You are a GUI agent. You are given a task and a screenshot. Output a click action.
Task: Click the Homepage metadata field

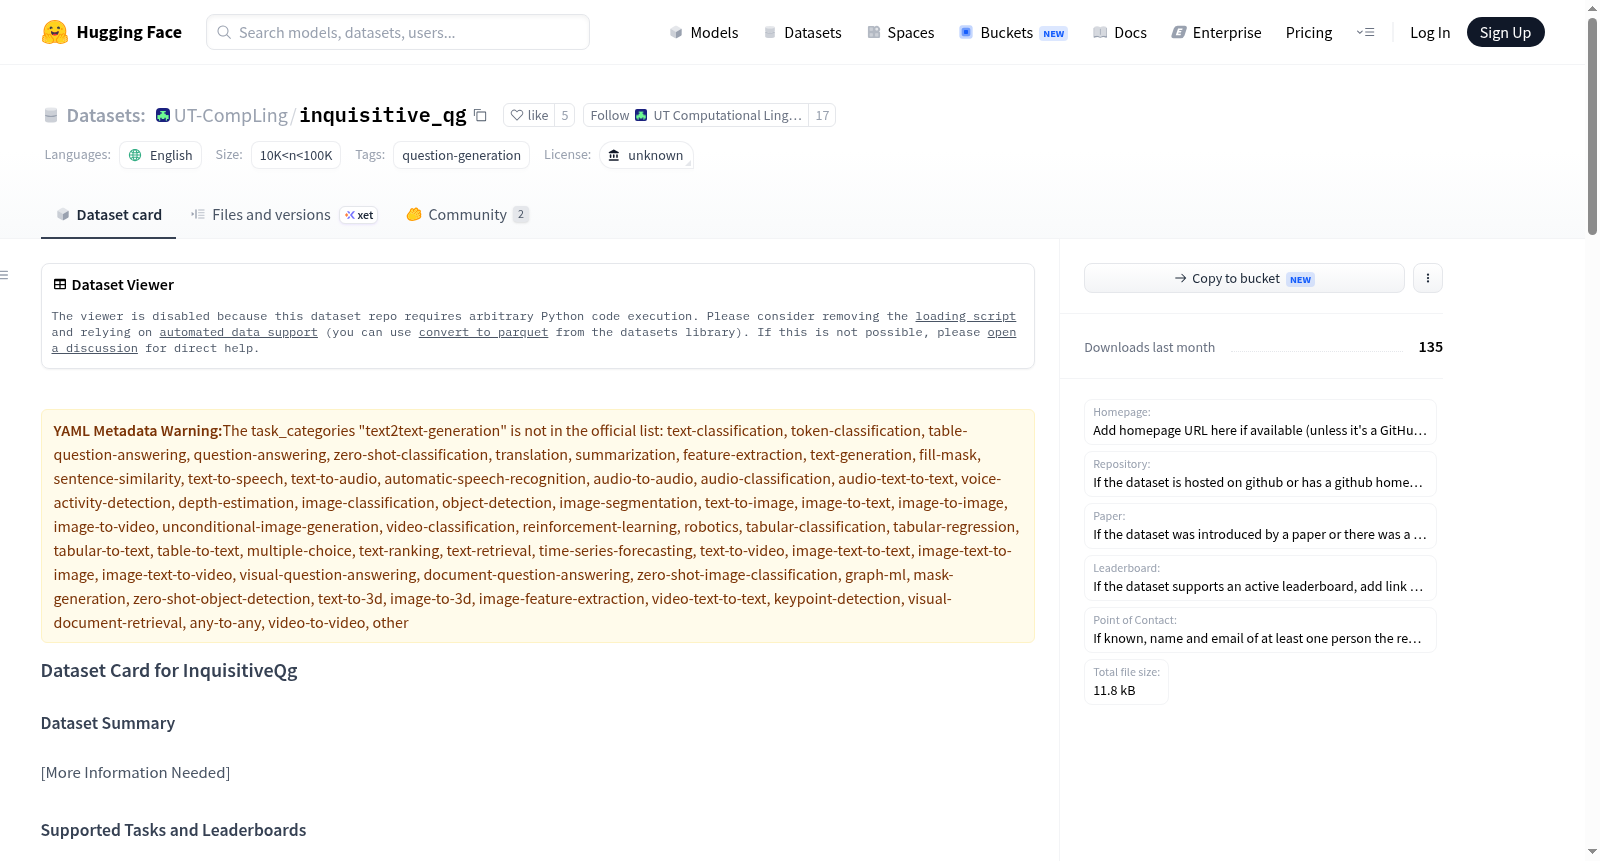pyautogui.click(x=1260, y=422)
